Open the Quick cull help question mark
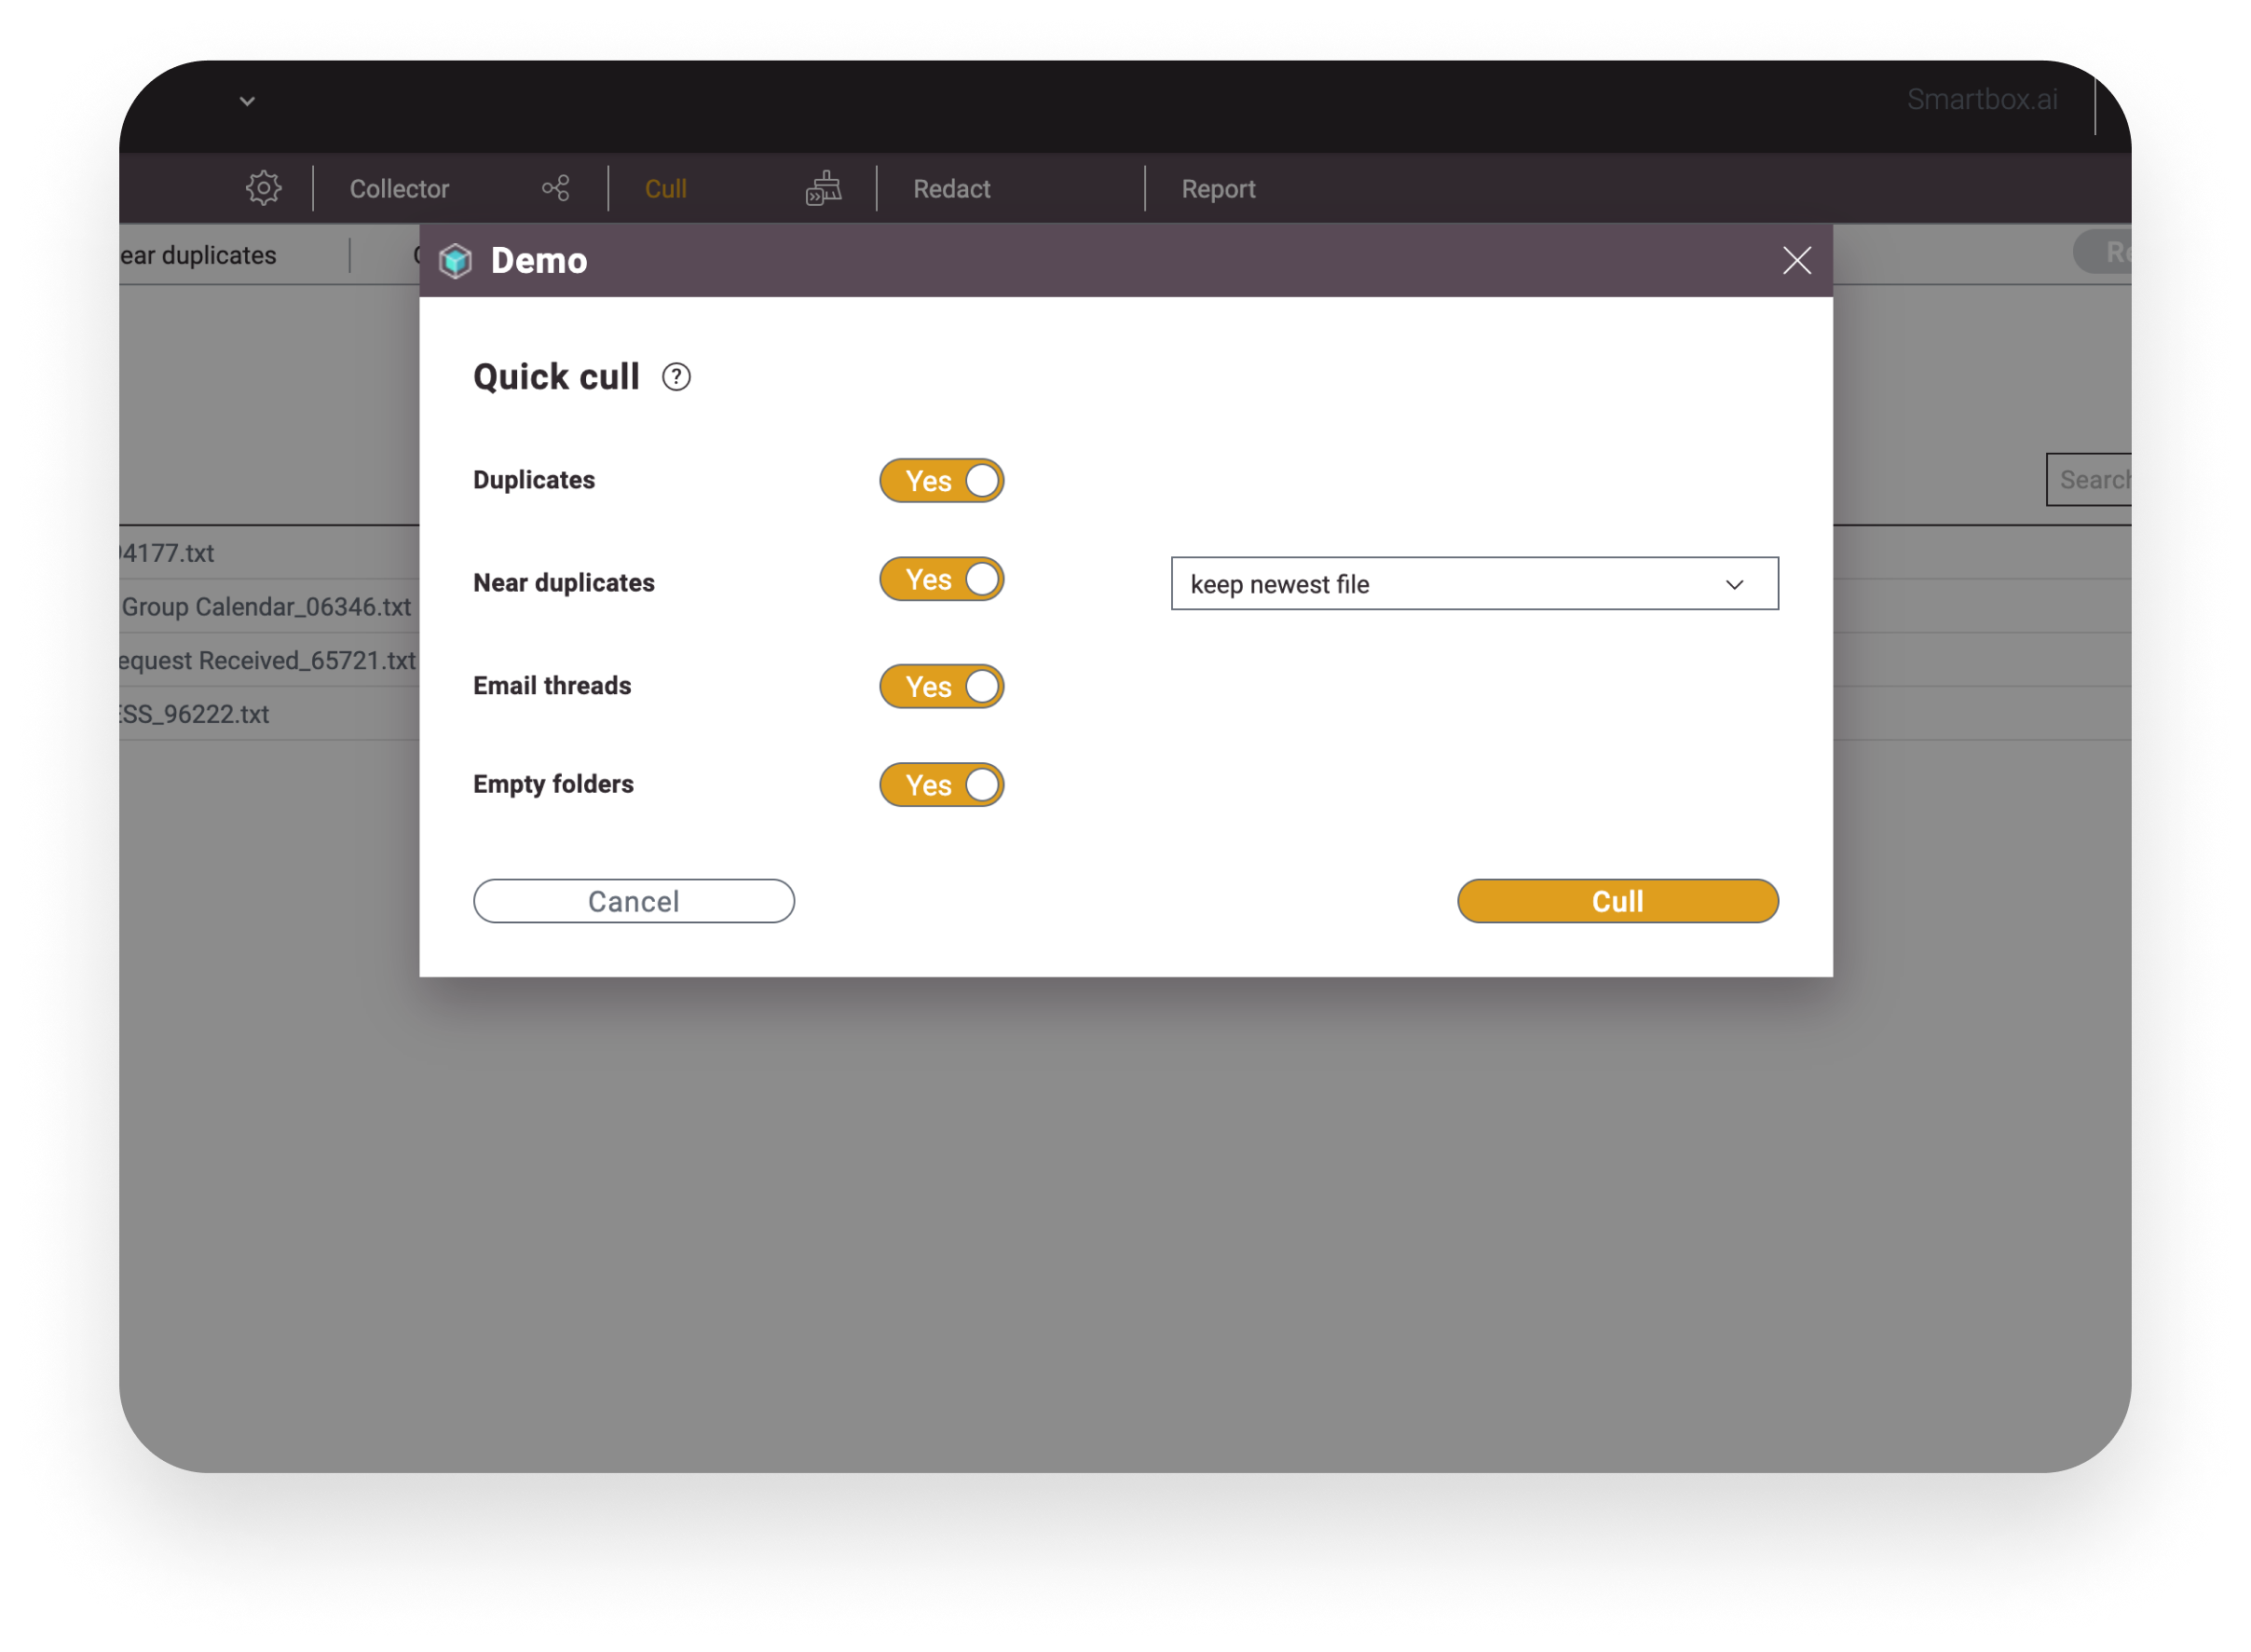Image resolution: width=2251 pixels, height=1652 pixels. [676, 377]
